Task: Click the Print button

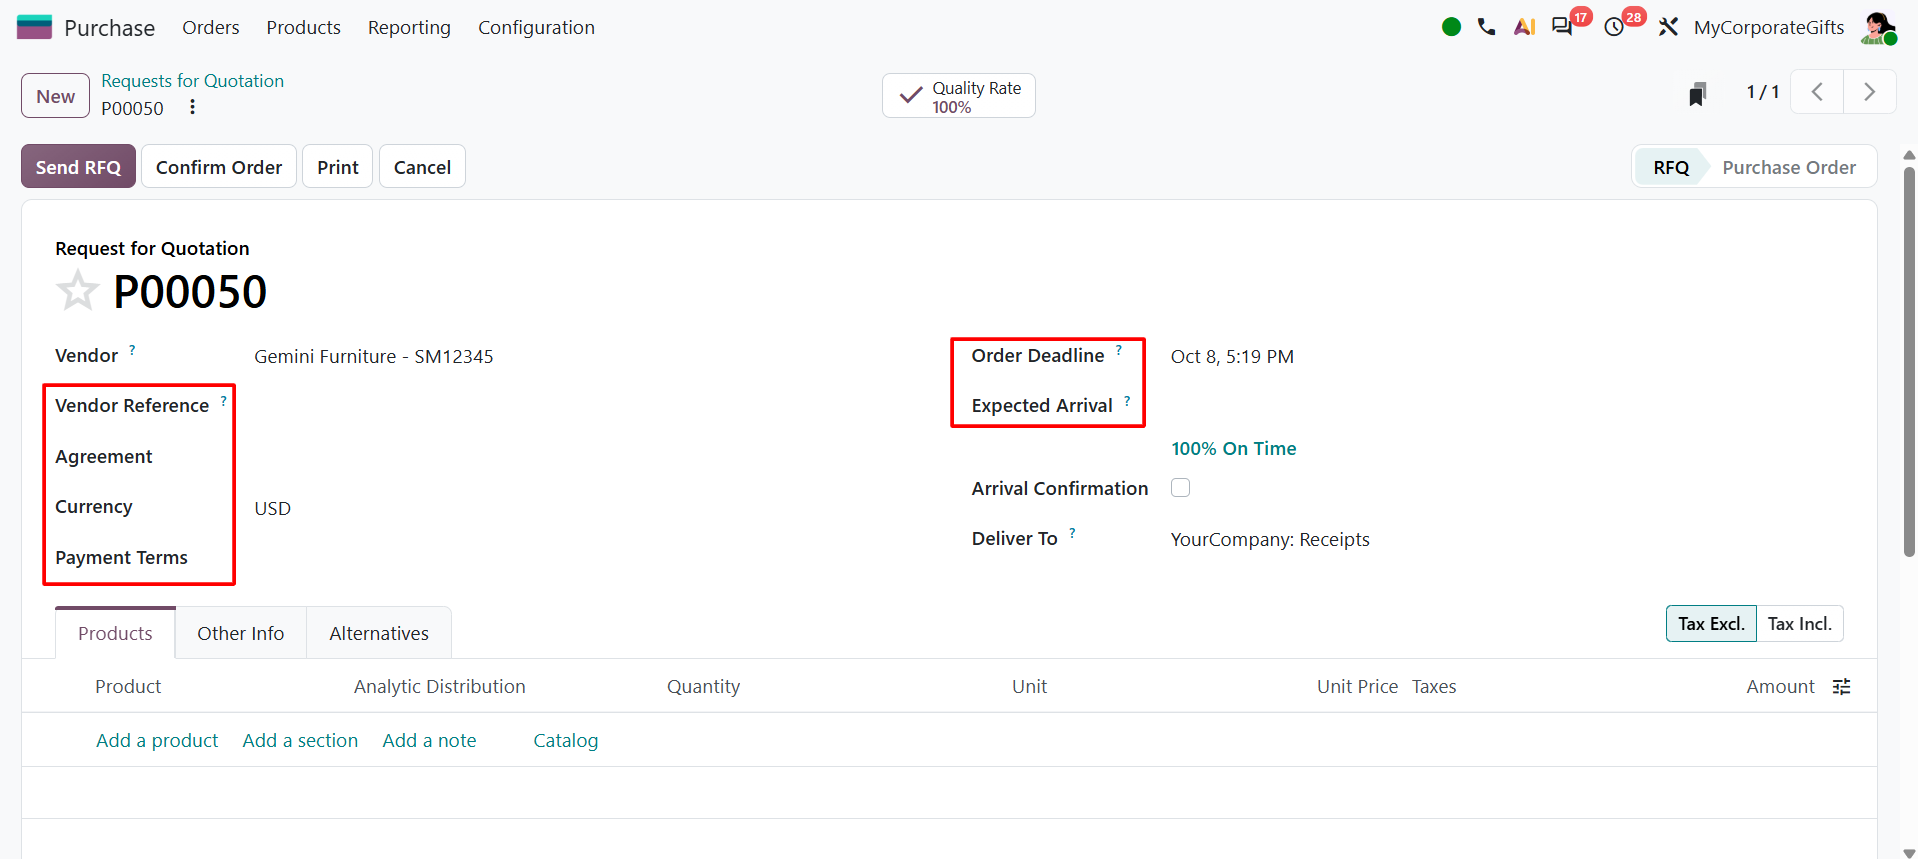Action: pos(338,167)
